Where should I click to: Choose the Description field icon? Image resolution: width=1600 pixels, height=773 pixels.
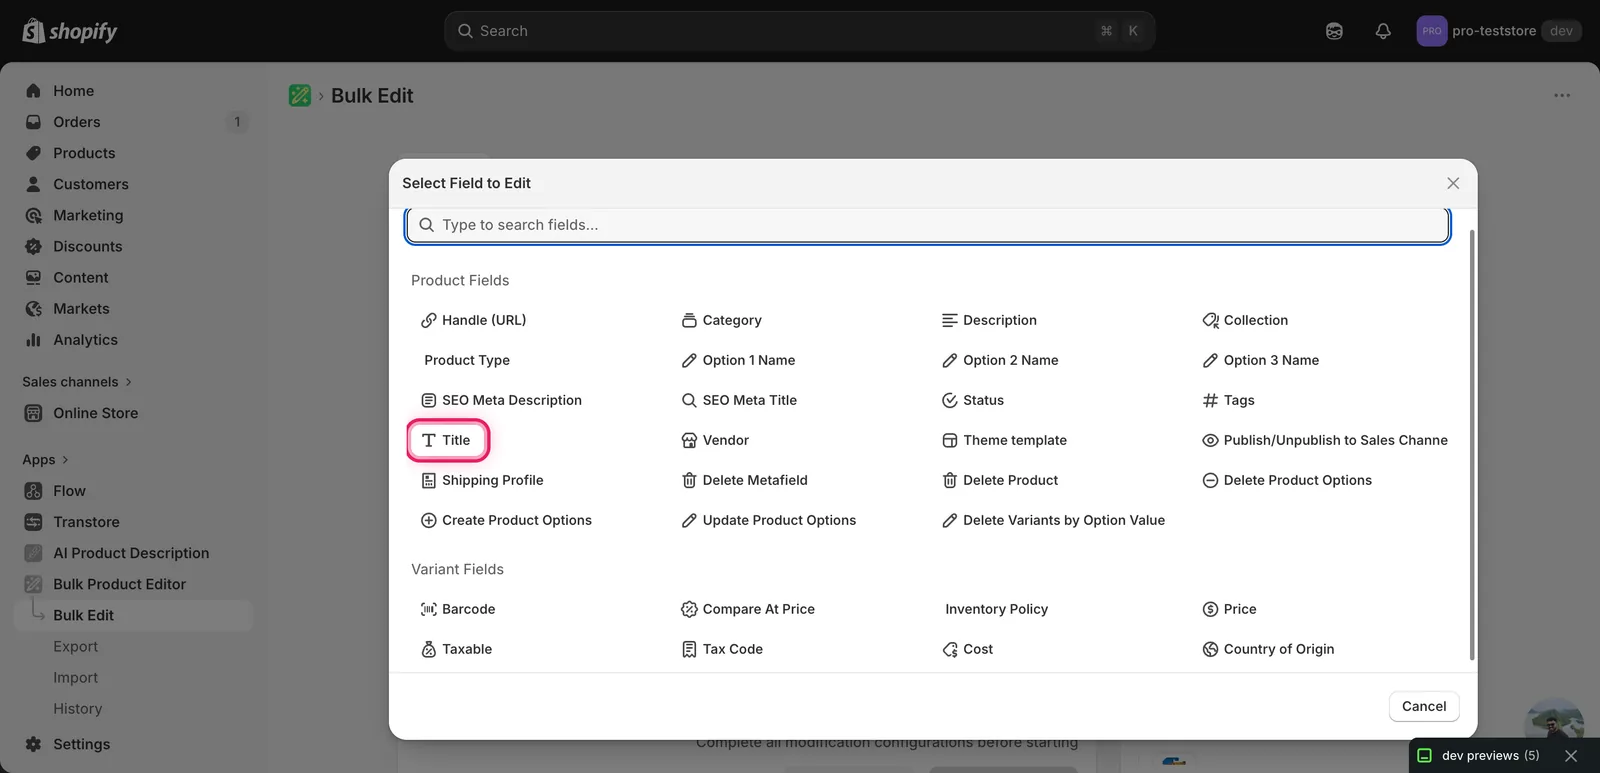tap(949, 320)
